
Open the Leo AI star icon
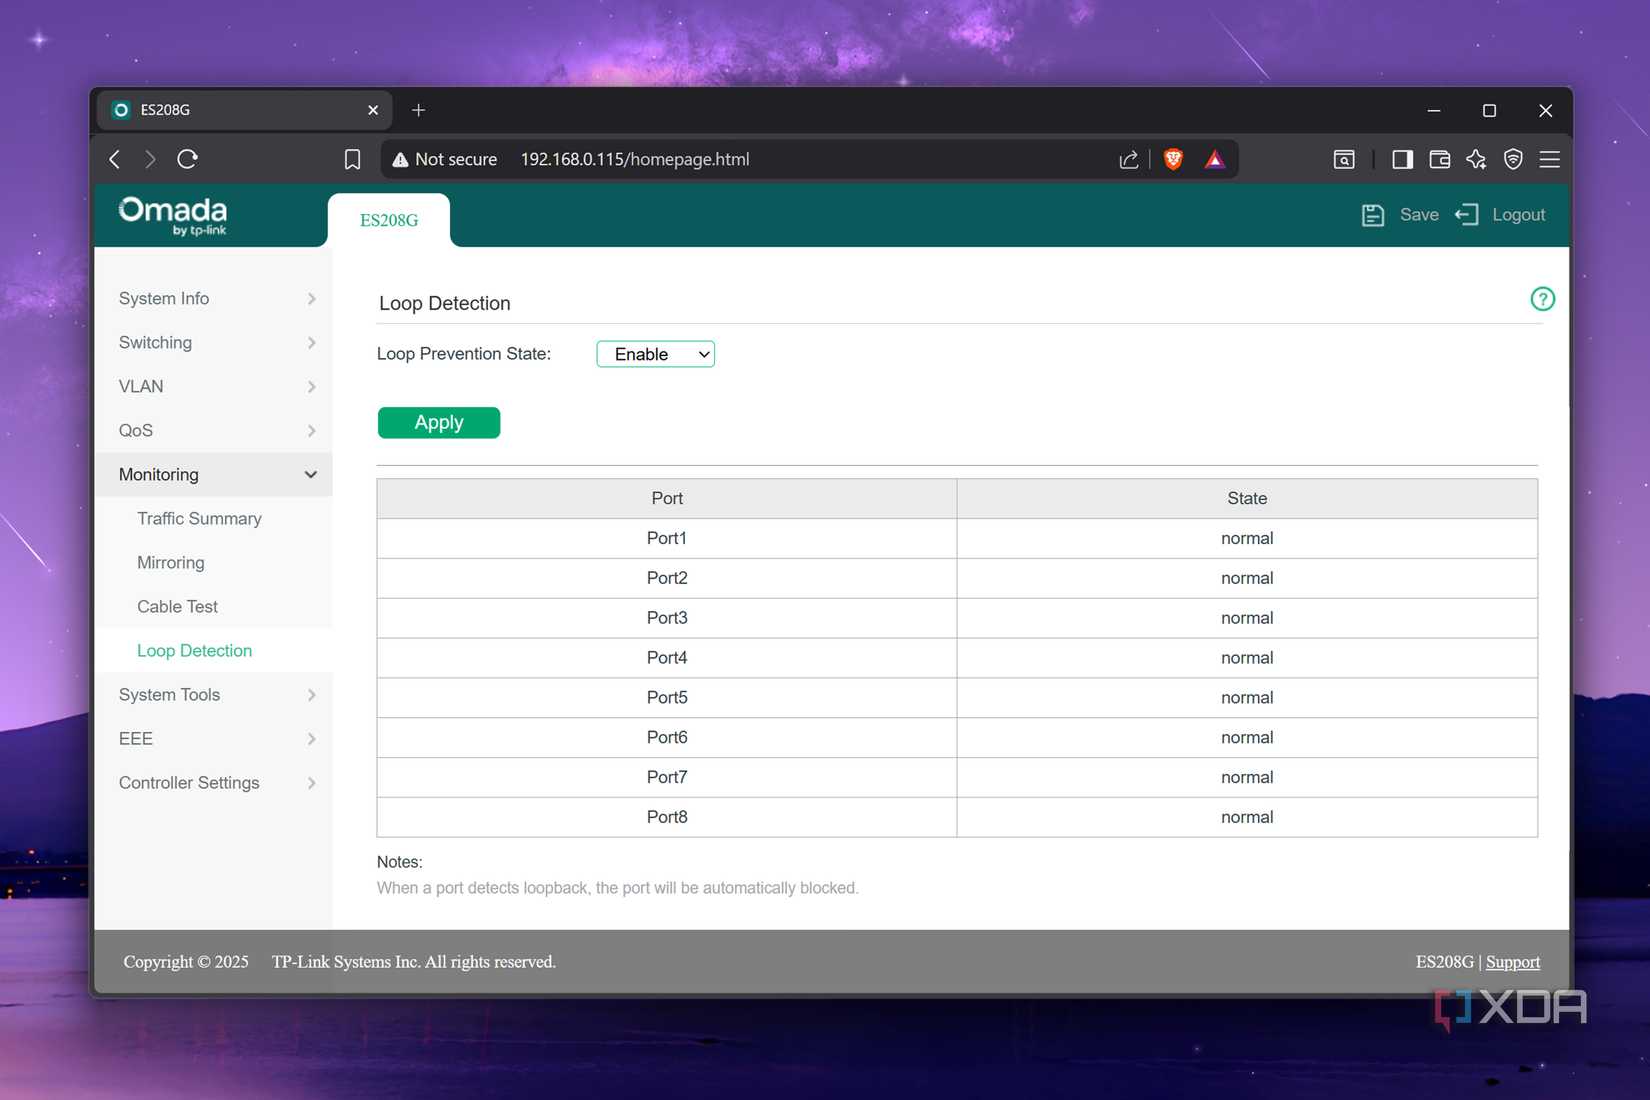pos(1476,159)
